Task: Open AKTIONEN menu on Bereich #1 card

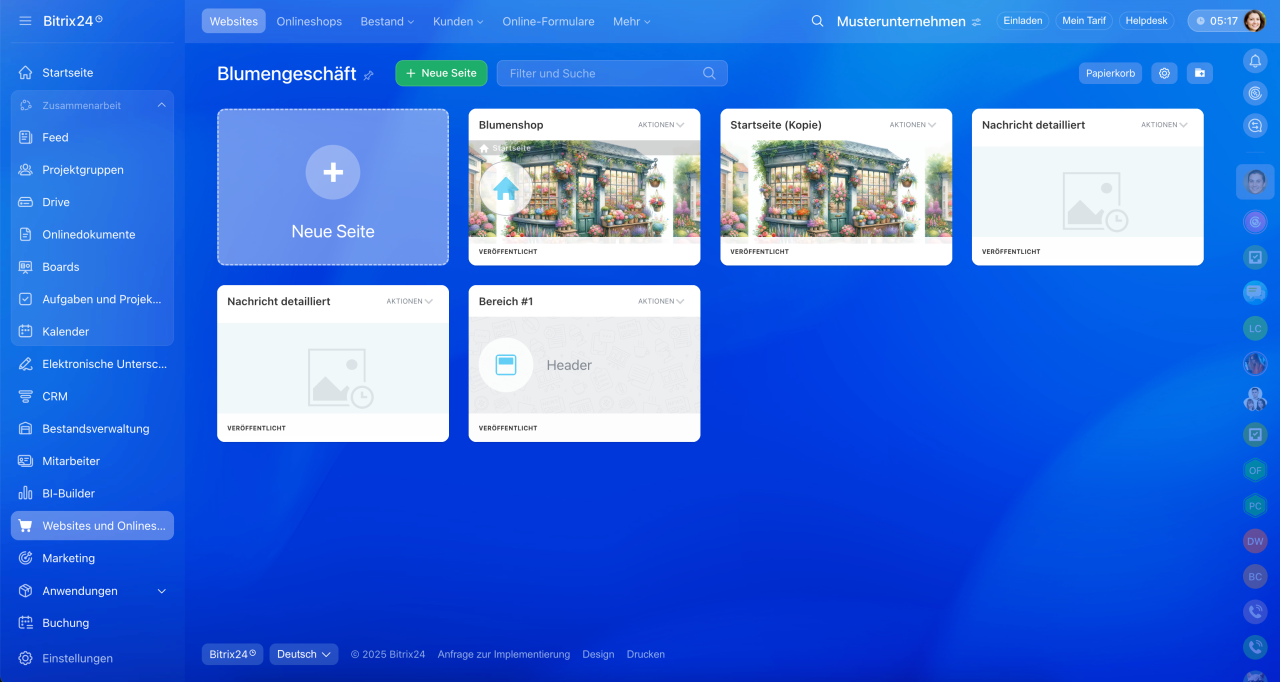Action: click(661, 301)
